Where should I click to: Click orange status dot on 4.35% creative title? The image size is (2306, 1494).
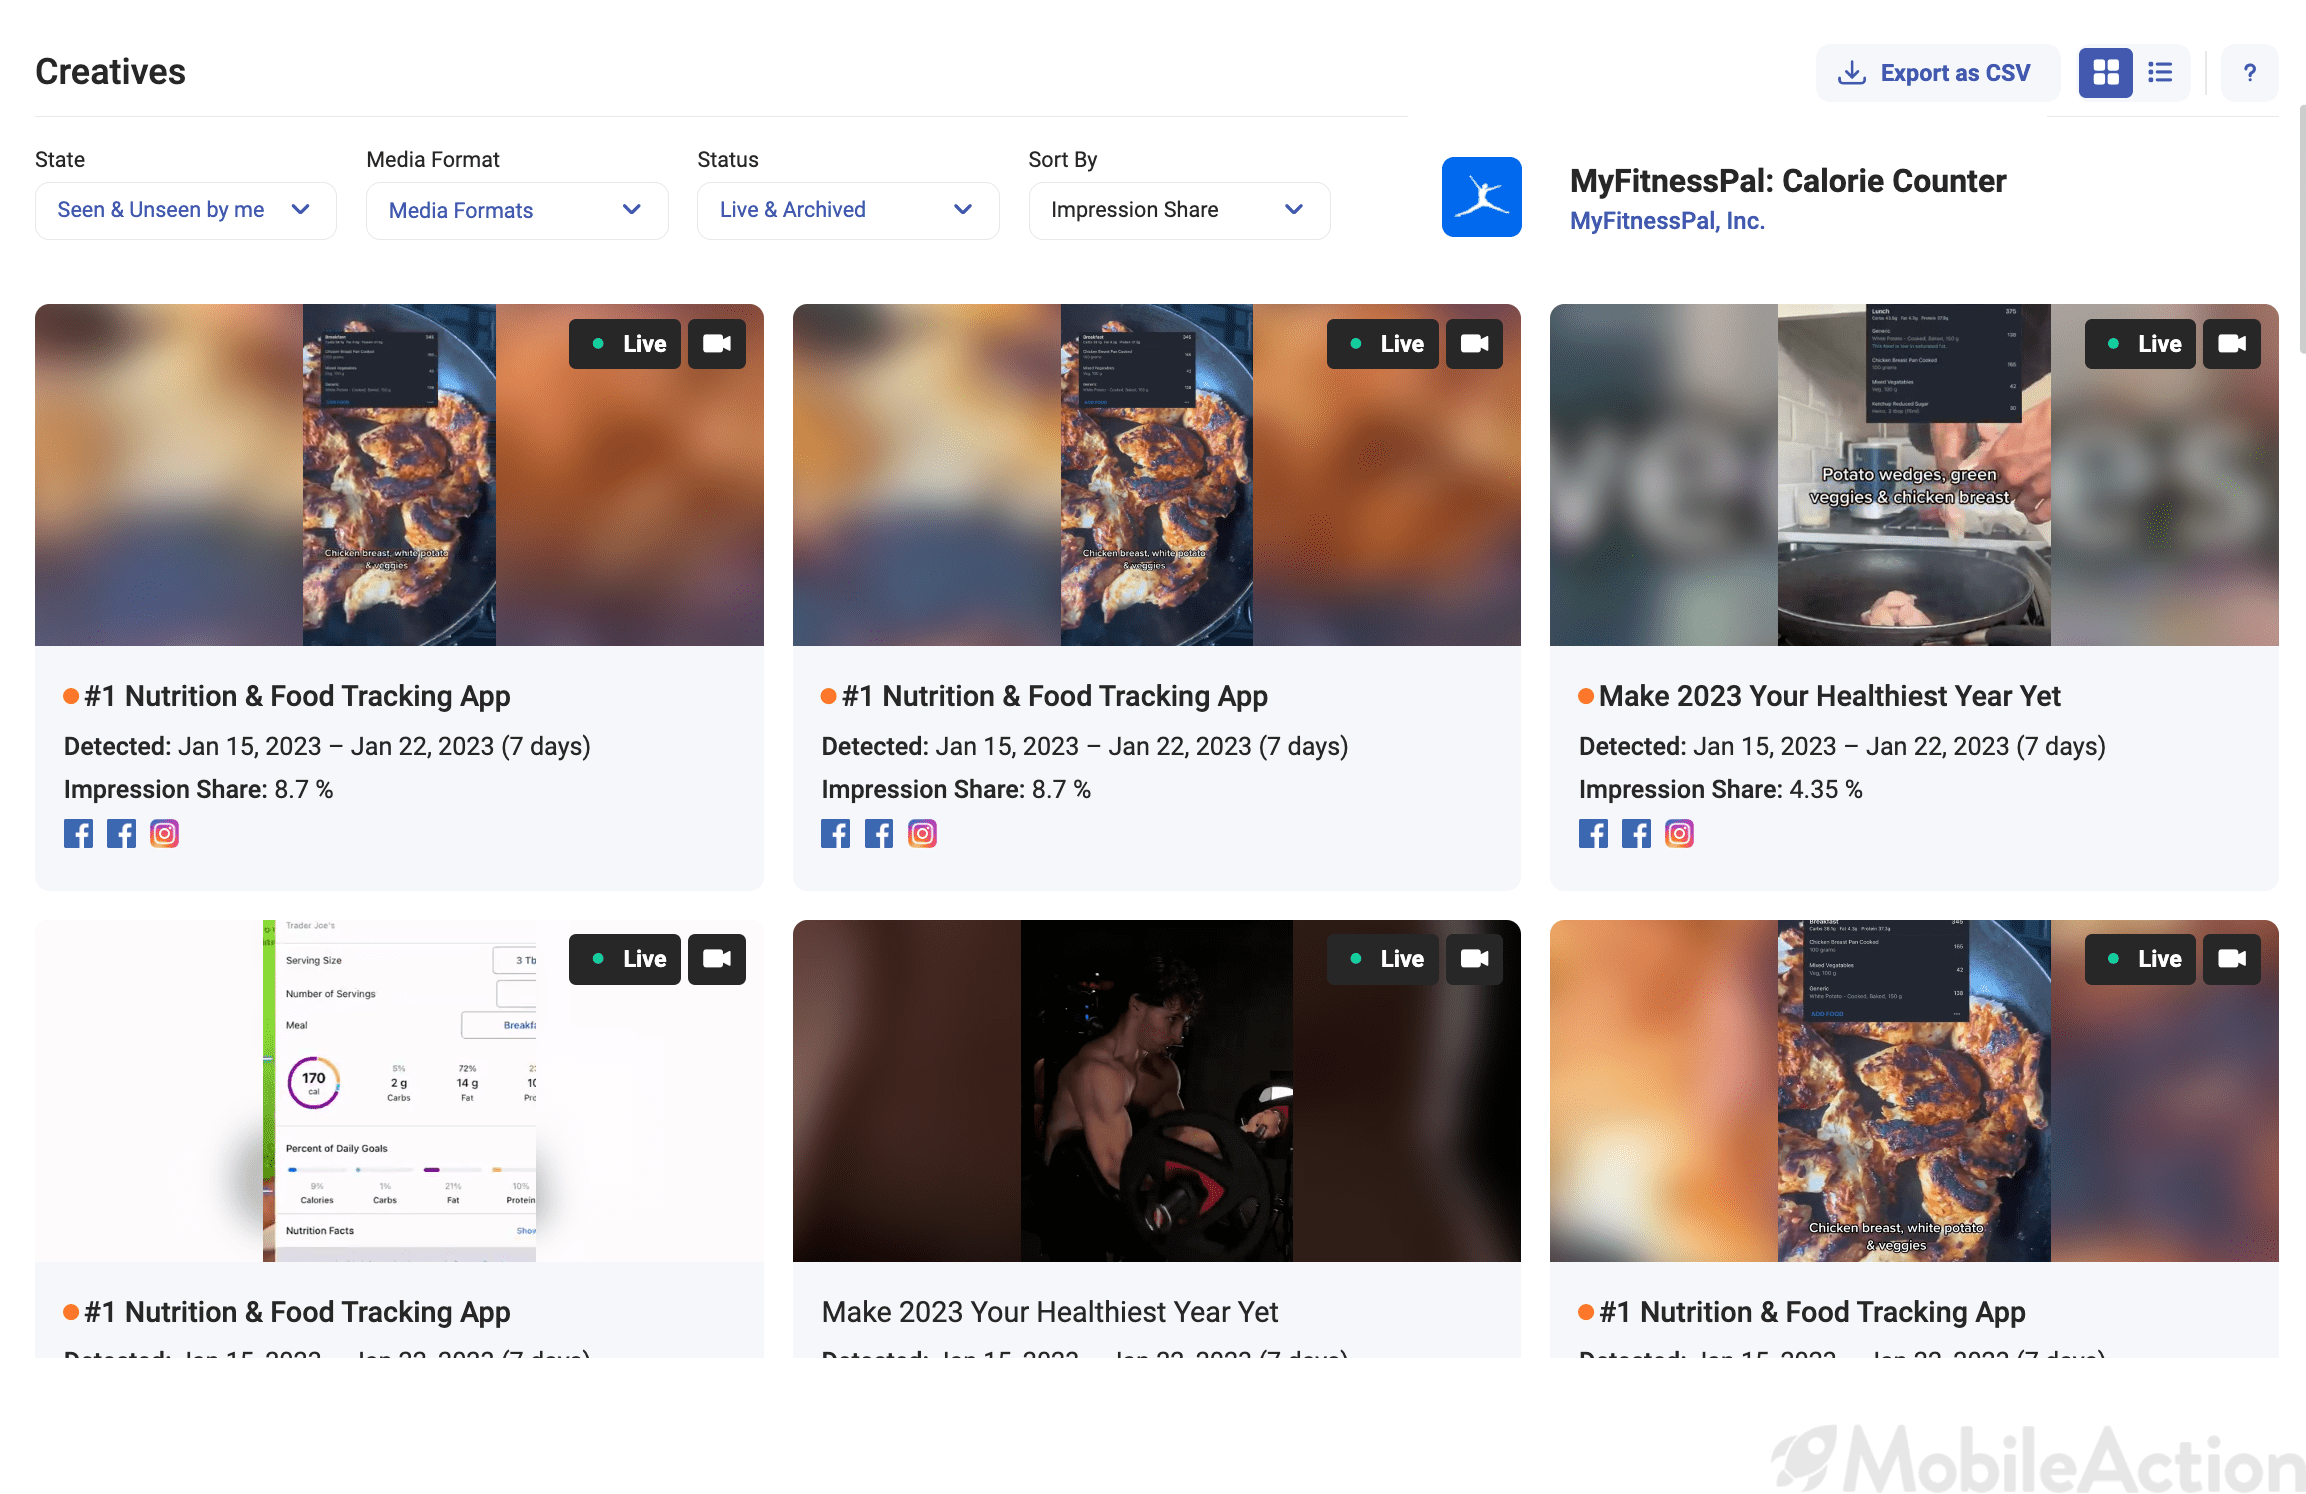[1586, 697]
